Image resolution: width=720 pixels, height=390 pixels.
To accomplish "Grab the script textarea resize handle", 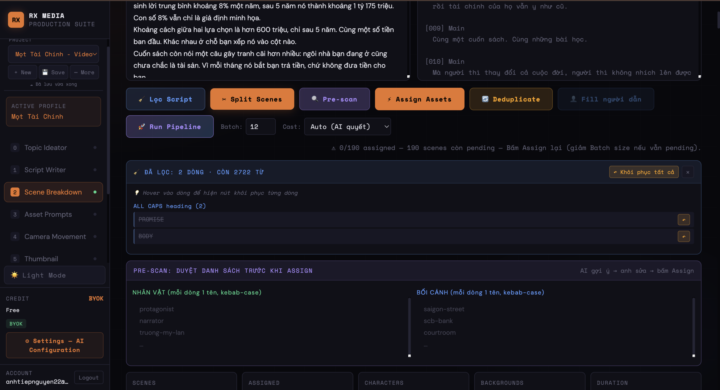I will click(408, 76).
